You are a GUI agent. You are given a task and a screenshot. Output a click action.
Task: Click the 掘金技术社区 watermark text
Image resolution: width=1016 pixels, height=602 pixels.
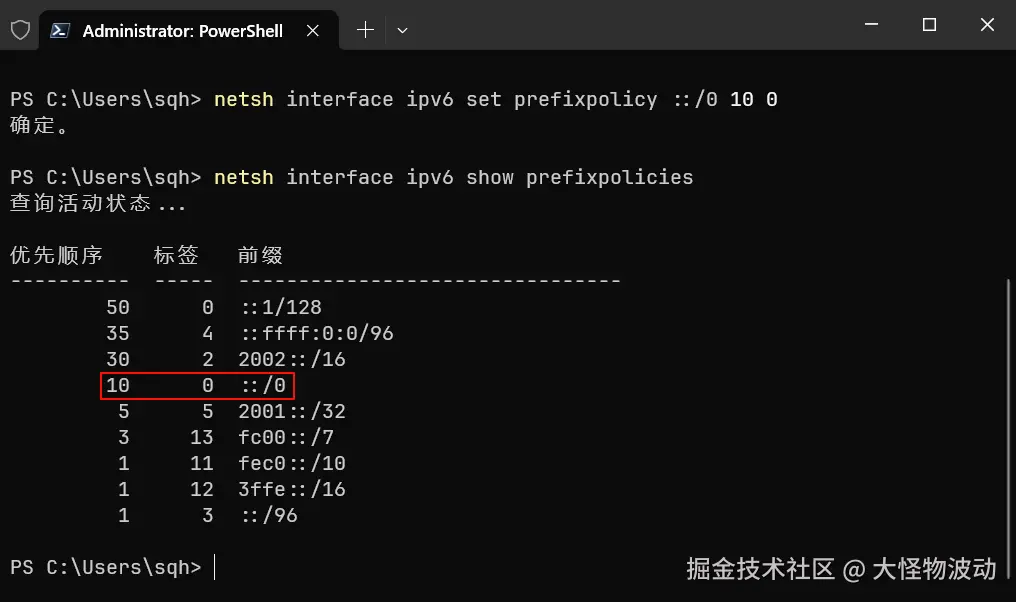click(760, 569)
